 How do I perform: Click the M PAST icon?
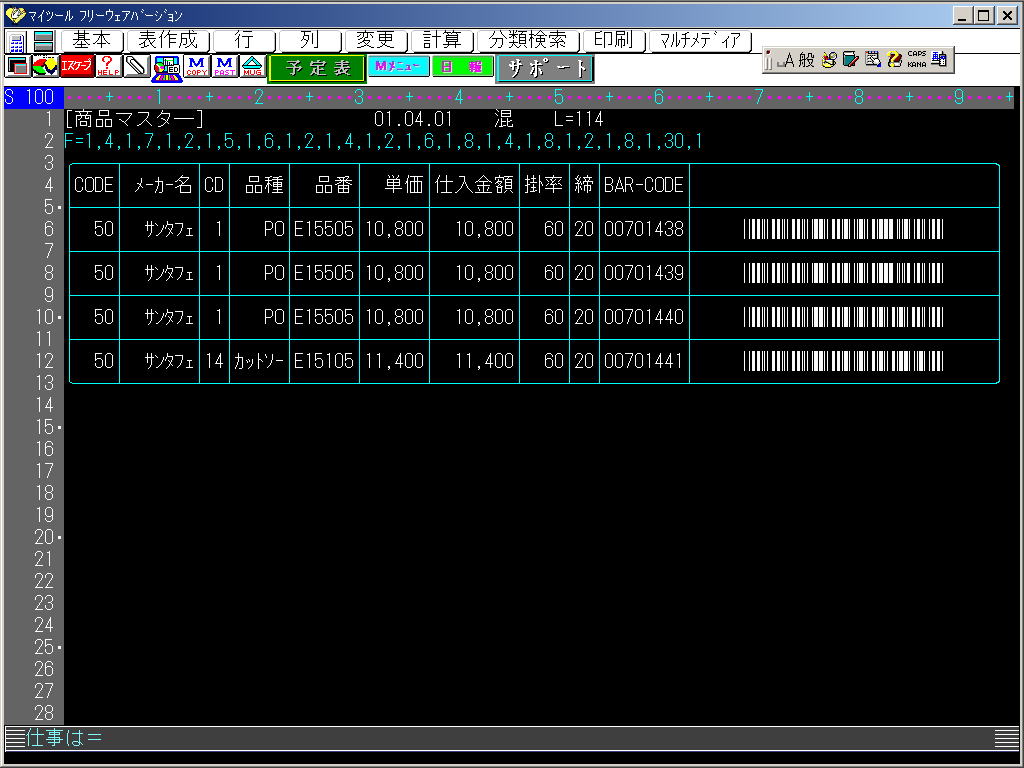pyautogui.click(x=225, y=67)
